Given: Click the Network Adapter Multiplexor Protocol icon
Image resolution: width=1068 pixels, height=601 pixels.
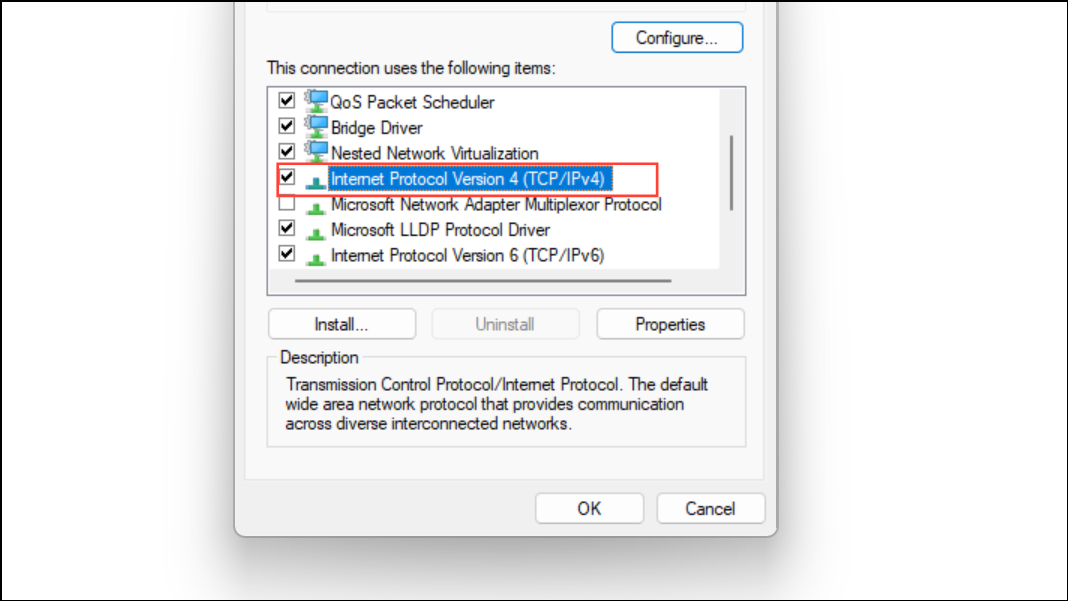Looking at the screenshot, I should pos(315,204).
